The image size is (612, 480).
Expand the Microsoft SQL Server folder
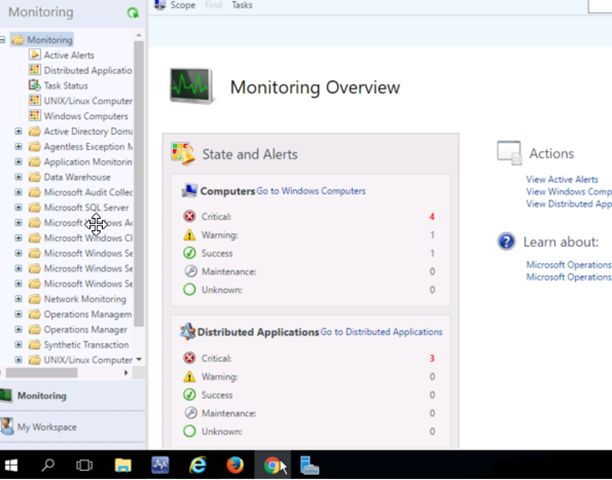18,207
